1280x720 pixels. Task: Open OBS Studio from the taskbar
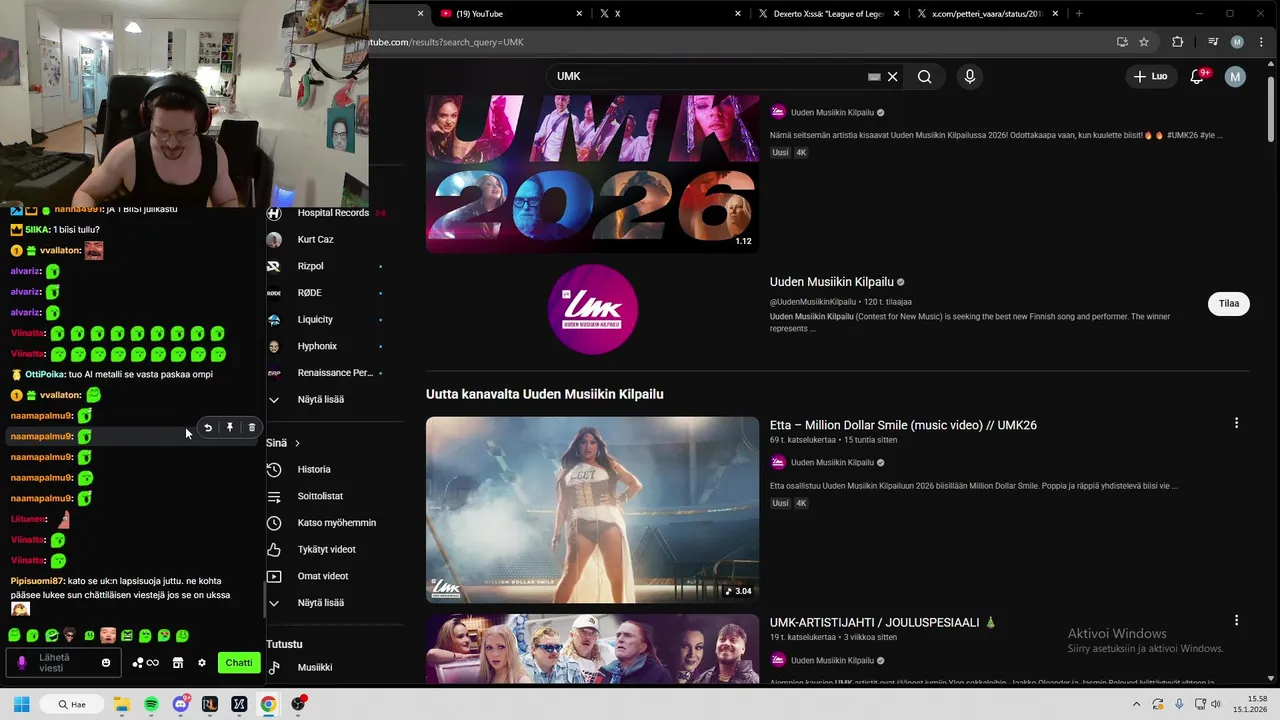click(x=298, y=704)
